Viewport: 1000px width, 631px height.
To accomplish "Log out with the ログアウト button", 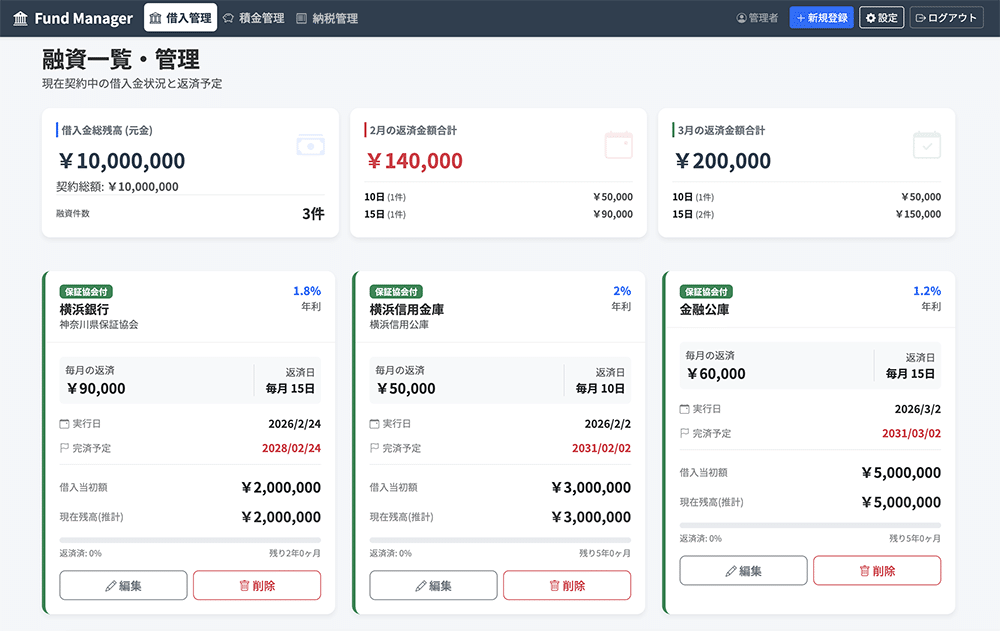I will tap(946, 18).
